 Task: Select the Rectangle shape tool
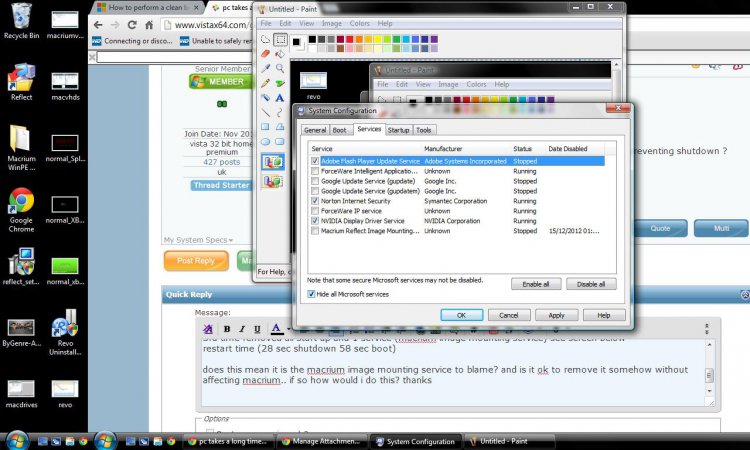(x=265, y=127)
